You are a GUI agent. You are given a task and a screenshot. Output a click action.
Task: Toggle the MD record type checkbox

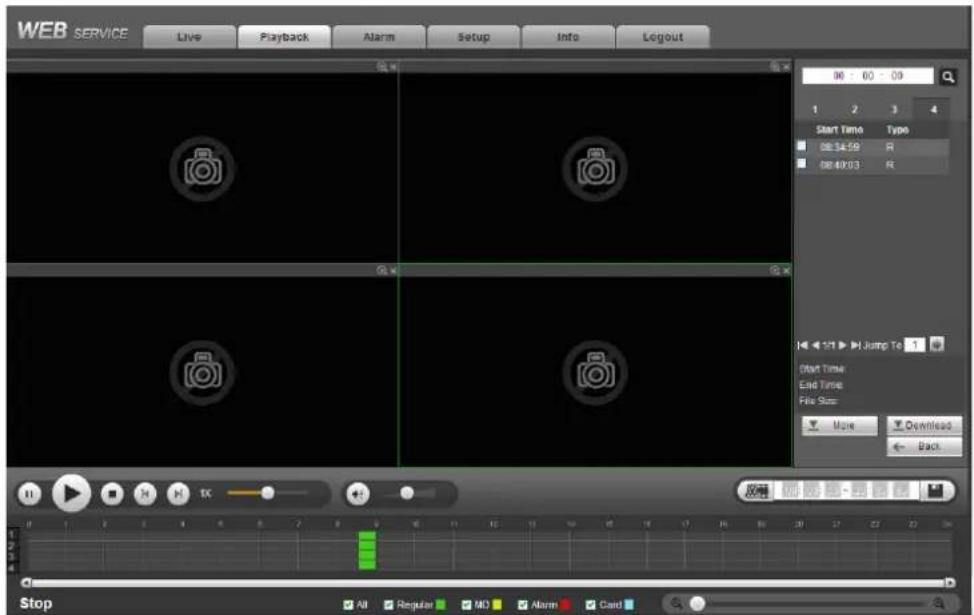point(467,604)
